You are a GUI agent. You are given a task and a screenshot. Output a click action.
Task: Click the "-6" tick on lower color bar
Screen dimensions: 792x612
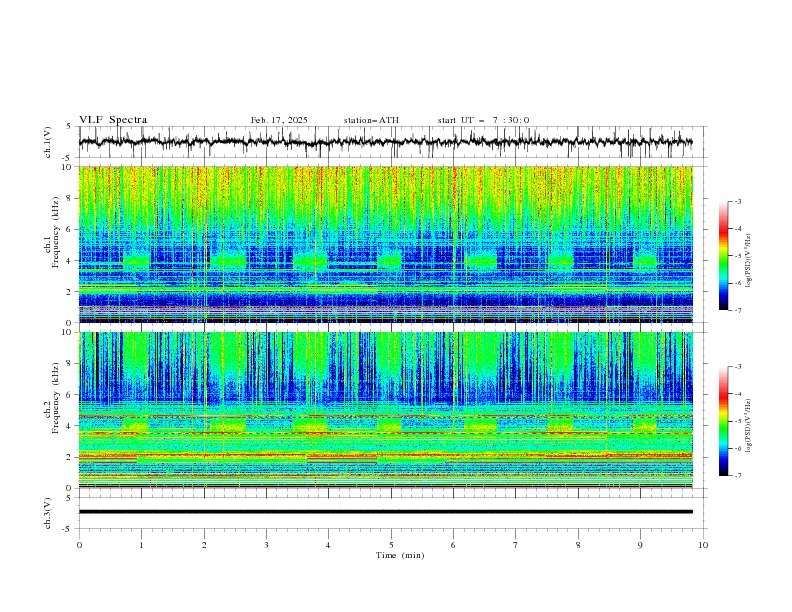(737, 448)
